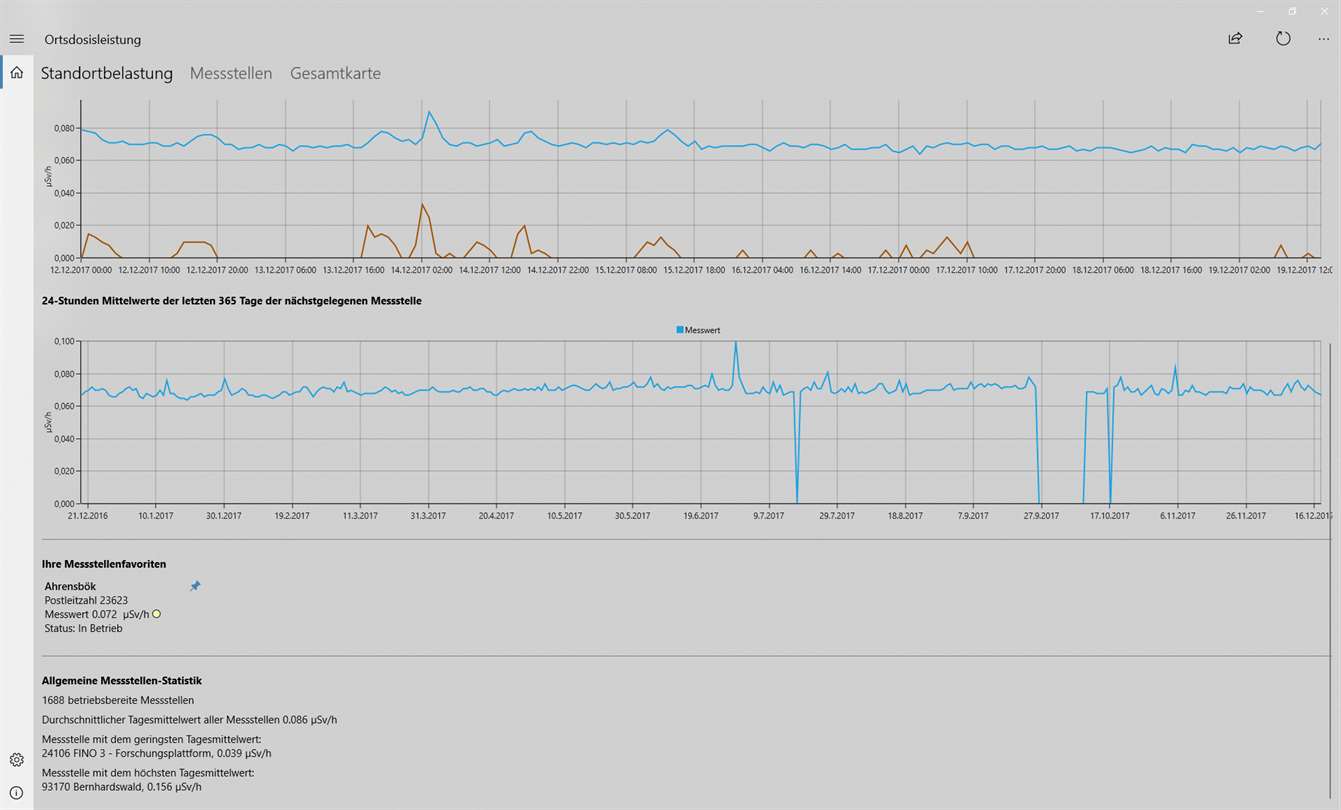Click the yellow status circle next to Messwert
1341x810 pixels.
[156, 614]
